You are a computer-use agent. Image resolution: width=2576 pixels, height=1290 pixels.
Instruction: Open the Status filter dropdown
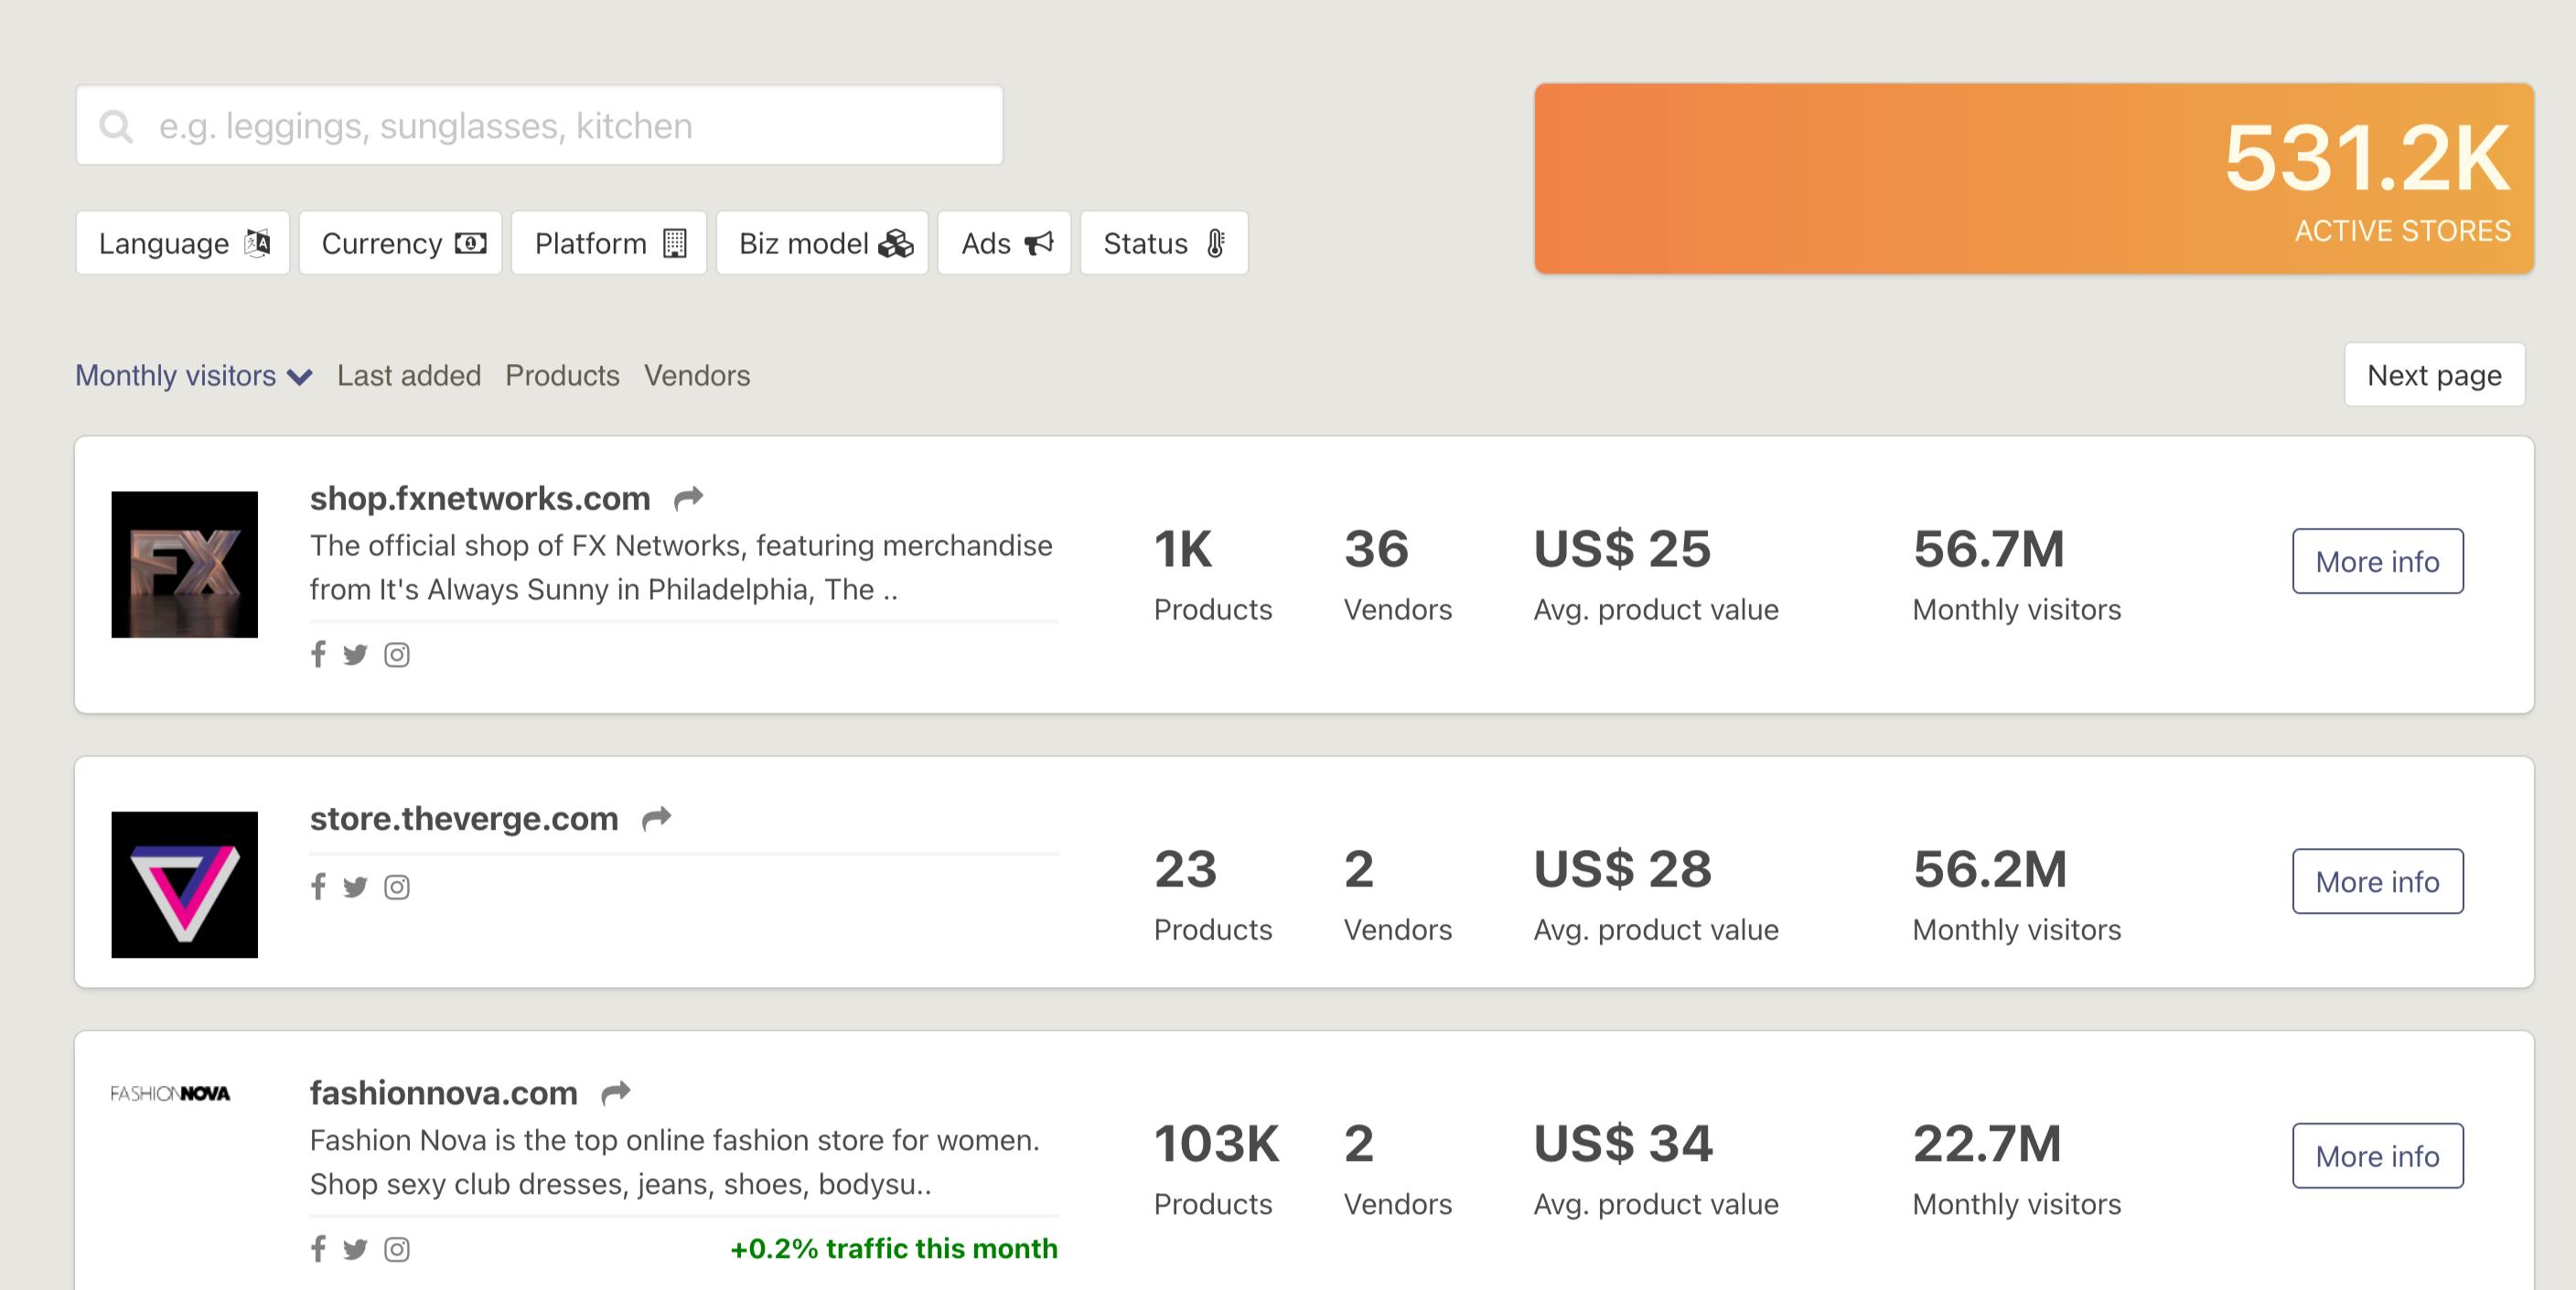(x=1165, y=243)
